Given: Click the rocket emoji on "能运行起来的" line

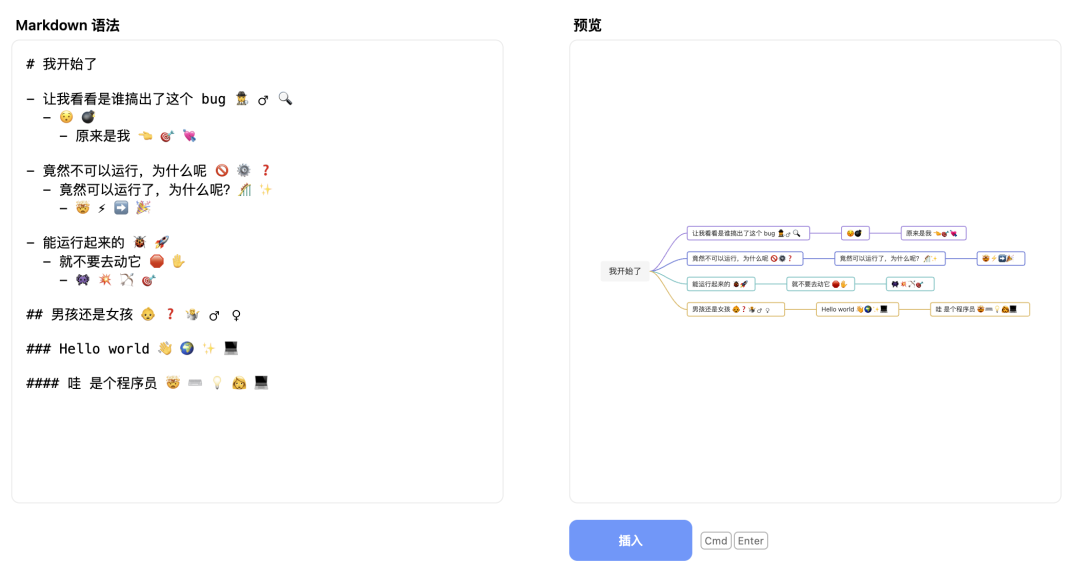Looking at the screenshot, I should 163,242.
